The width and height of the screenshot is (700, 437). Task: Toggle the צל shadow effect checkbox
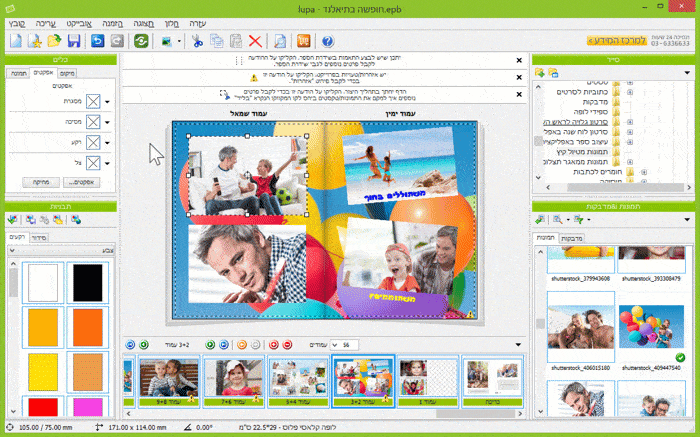(93, 162)
